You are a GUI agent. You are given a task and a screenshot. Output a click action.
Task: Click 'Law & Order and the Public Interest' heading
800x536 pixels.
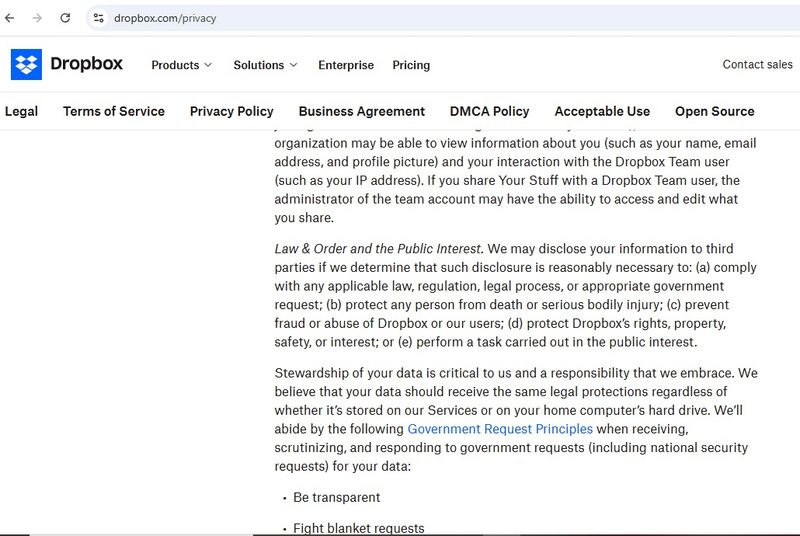(x=378, y=248)
